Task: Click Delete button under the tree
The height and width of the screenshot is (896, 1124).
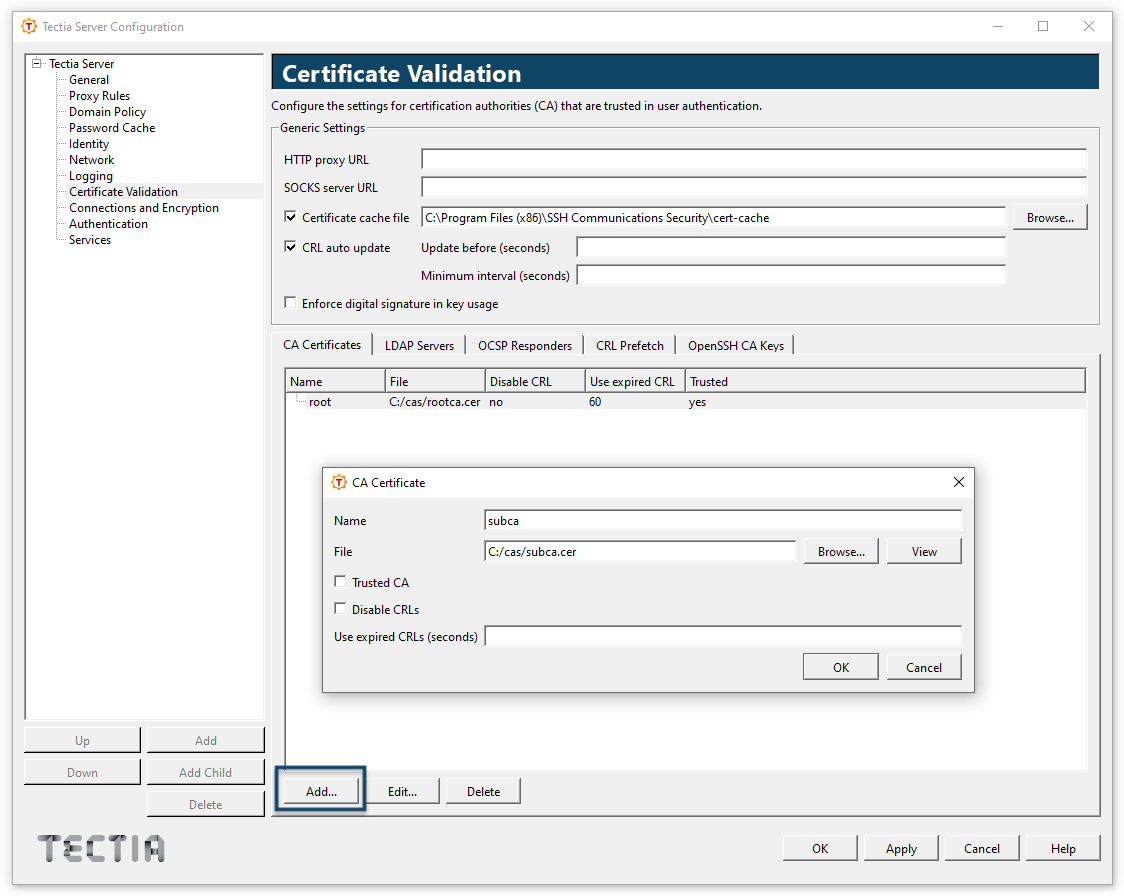Action: (206, 804)
